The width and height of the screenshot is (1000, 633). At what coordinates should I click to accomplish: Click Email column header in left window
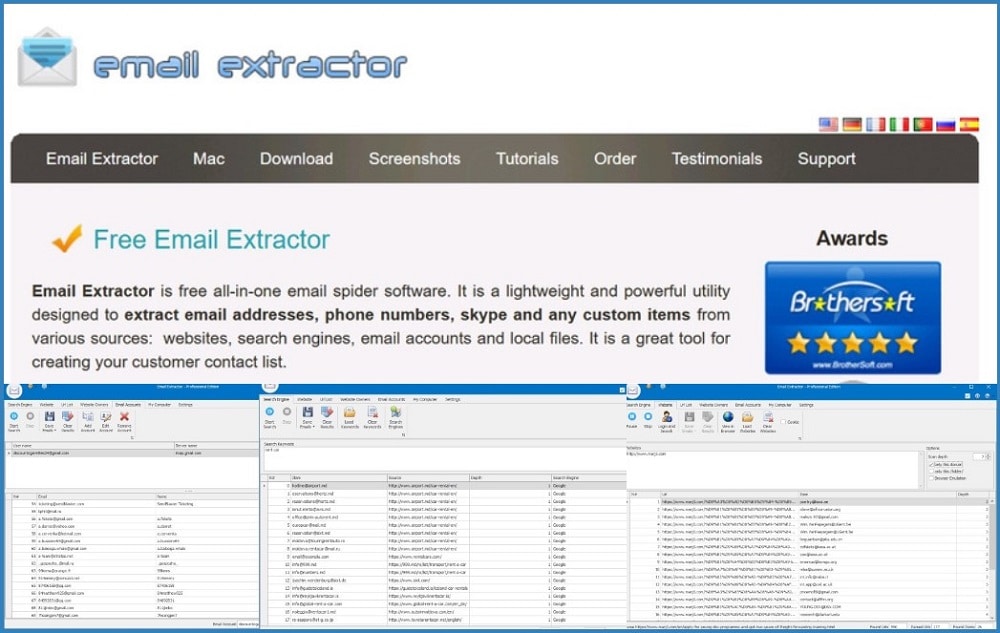[96, 497]
